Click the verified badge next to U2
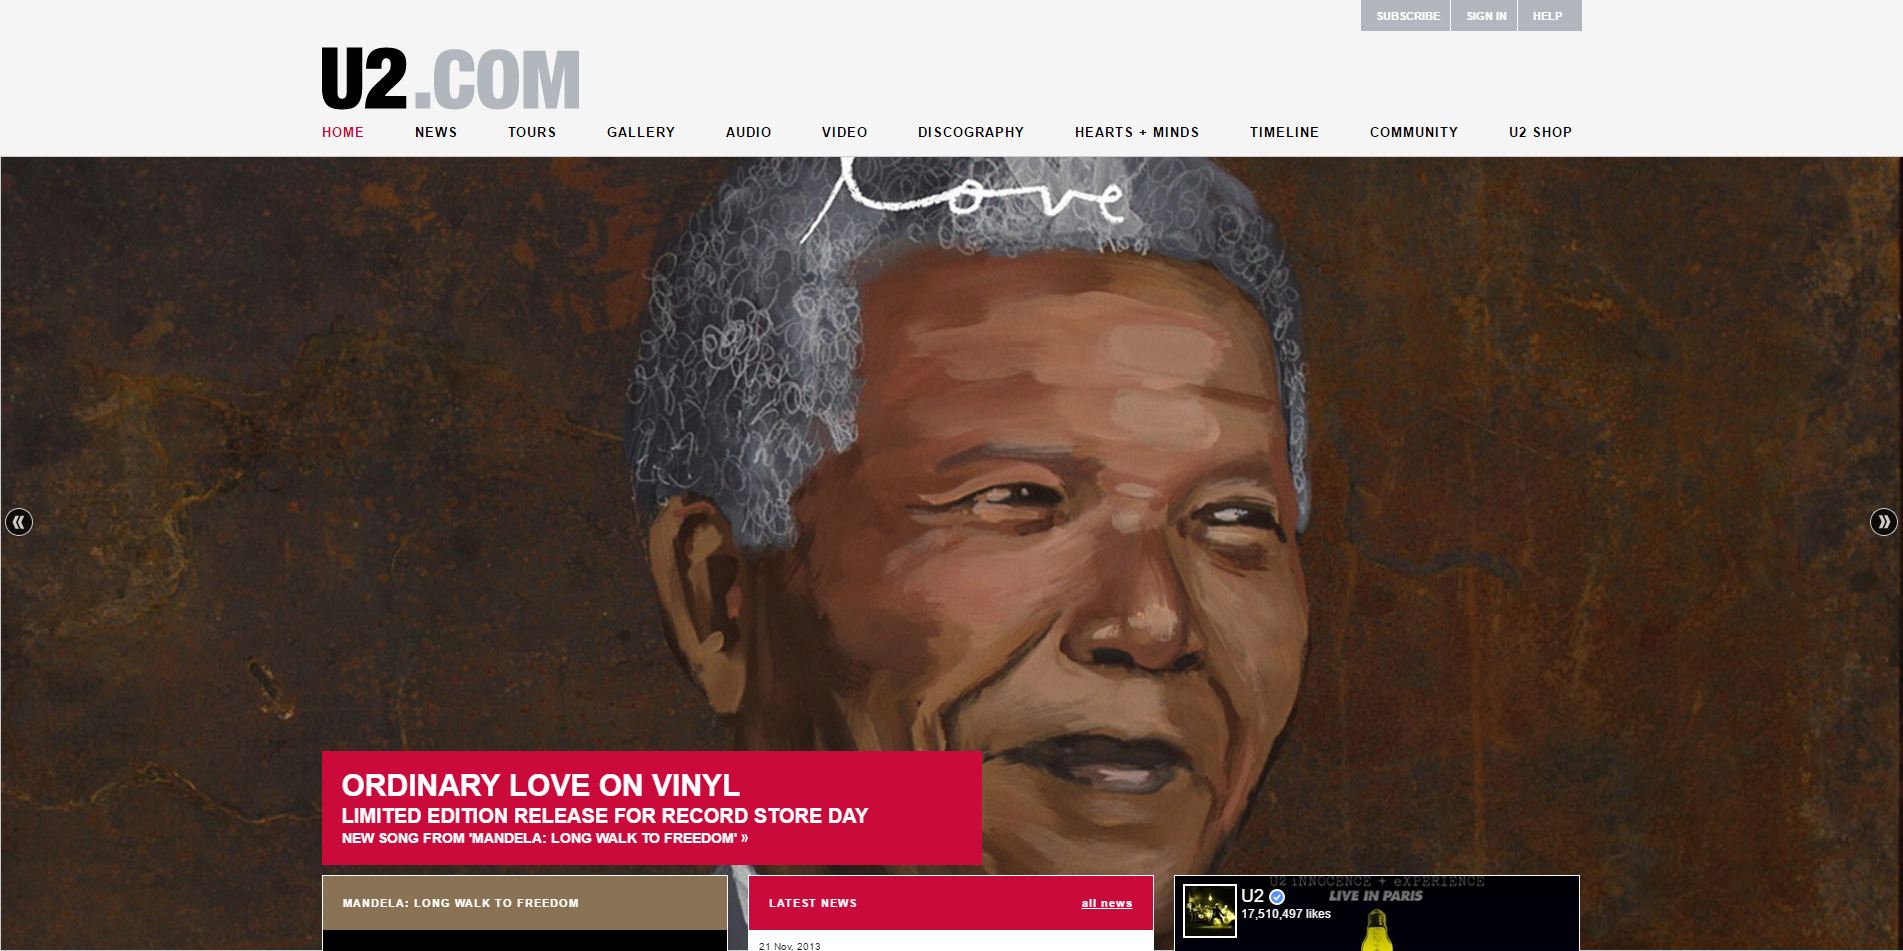This screenshot has width=1903, height=951. [1277, 897]
